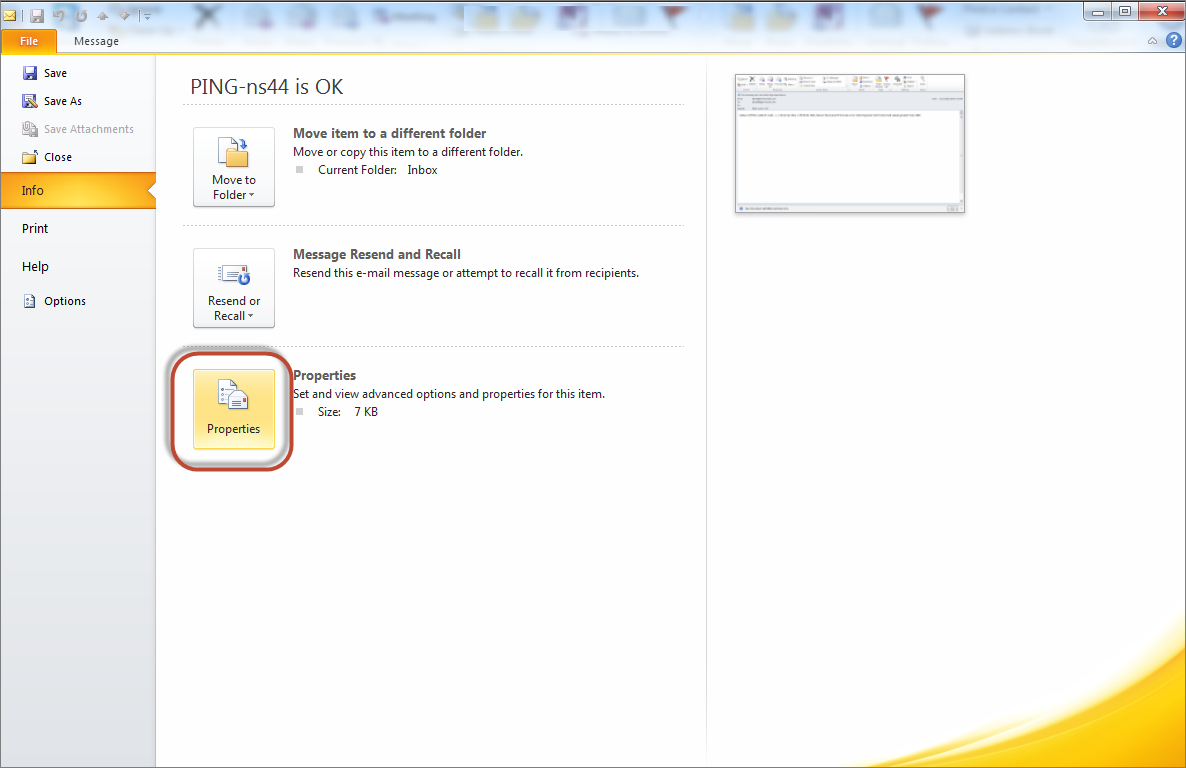
Task: Click the 'PING-ns44 is OK' subject heading
Action: [x=266, y=87]
